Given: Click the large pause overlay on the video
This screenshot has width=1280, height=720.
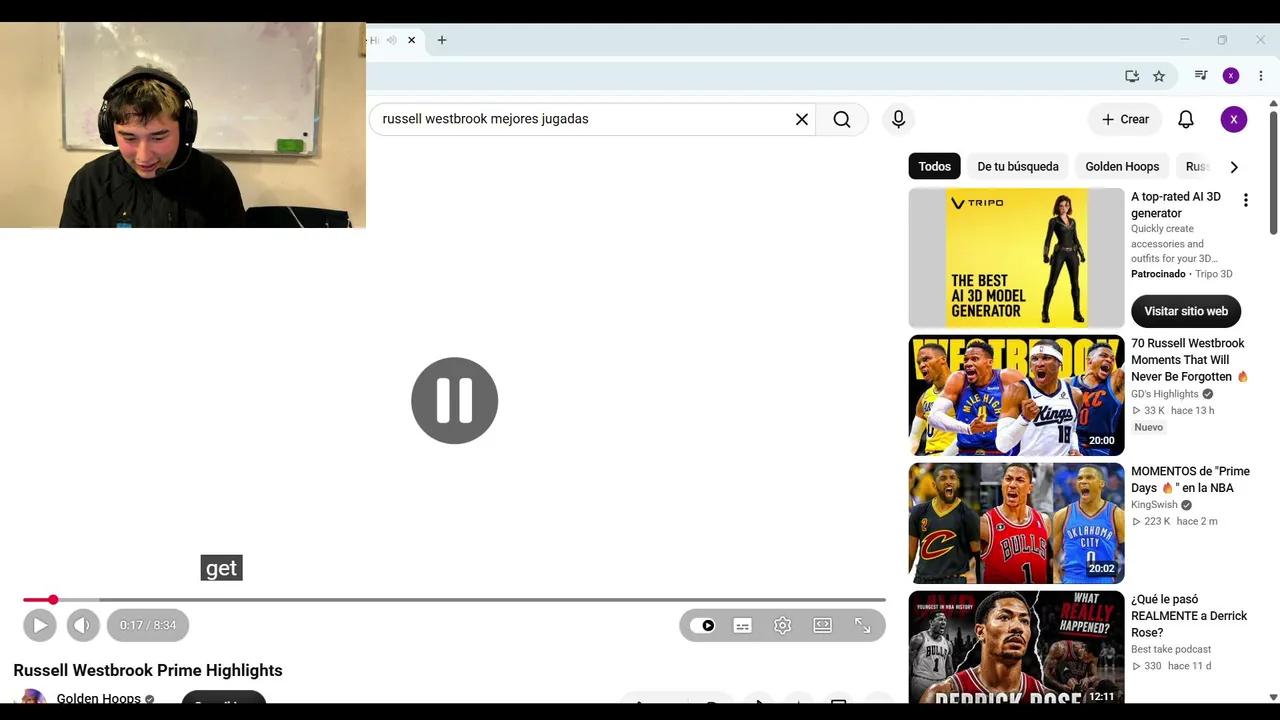Looking at the screenshot, I should (454, 400).
